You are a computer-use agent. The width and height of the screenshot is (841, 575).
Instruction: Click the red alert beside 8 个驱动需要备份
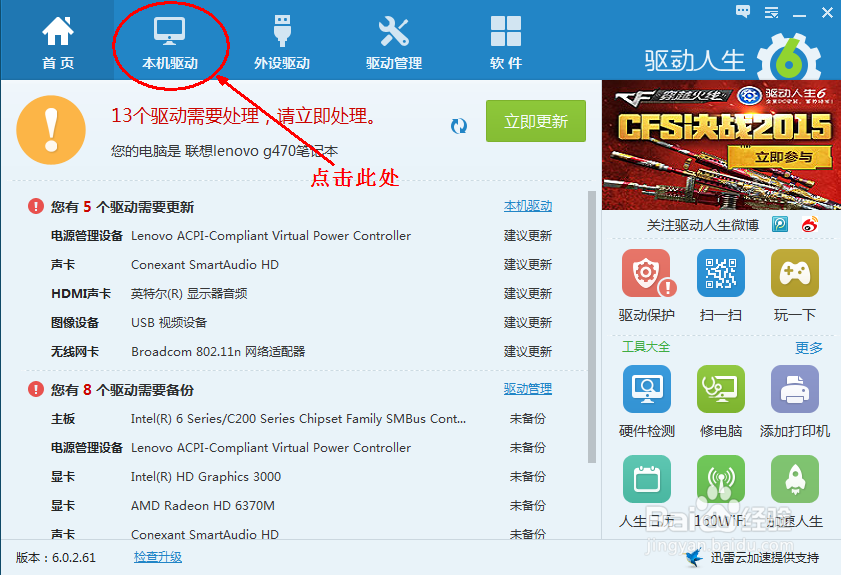(x=36, y=389)
